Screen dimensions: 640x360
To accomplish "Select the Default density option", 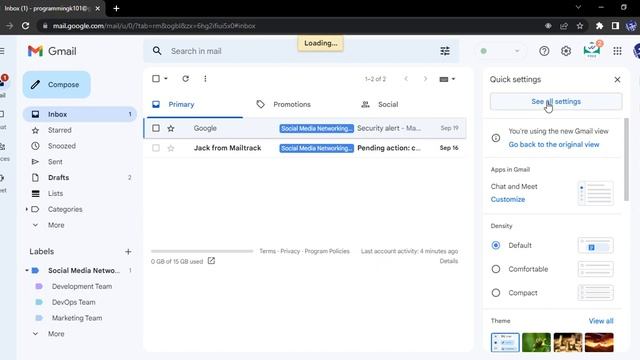I will tap(496, 245).
